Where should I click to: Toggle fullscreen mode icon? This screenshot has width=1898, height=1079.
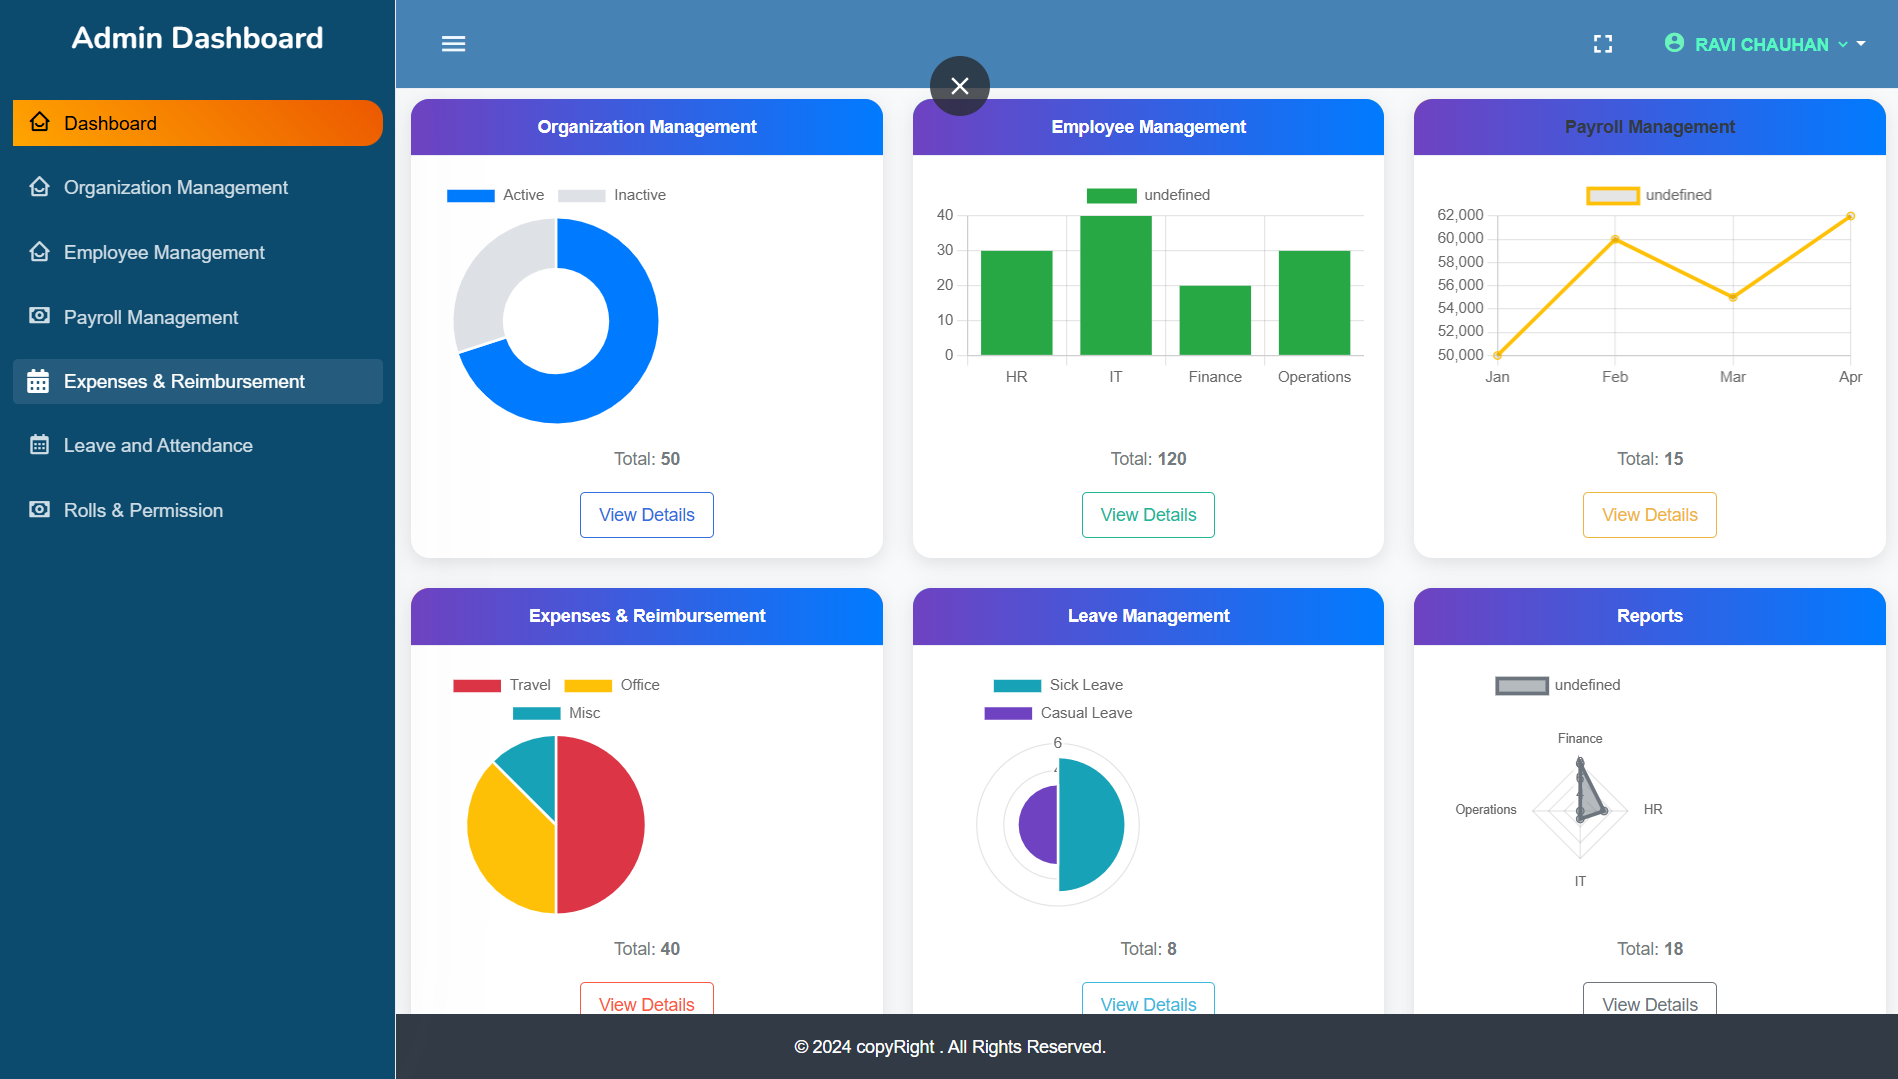click(1603, 44)
